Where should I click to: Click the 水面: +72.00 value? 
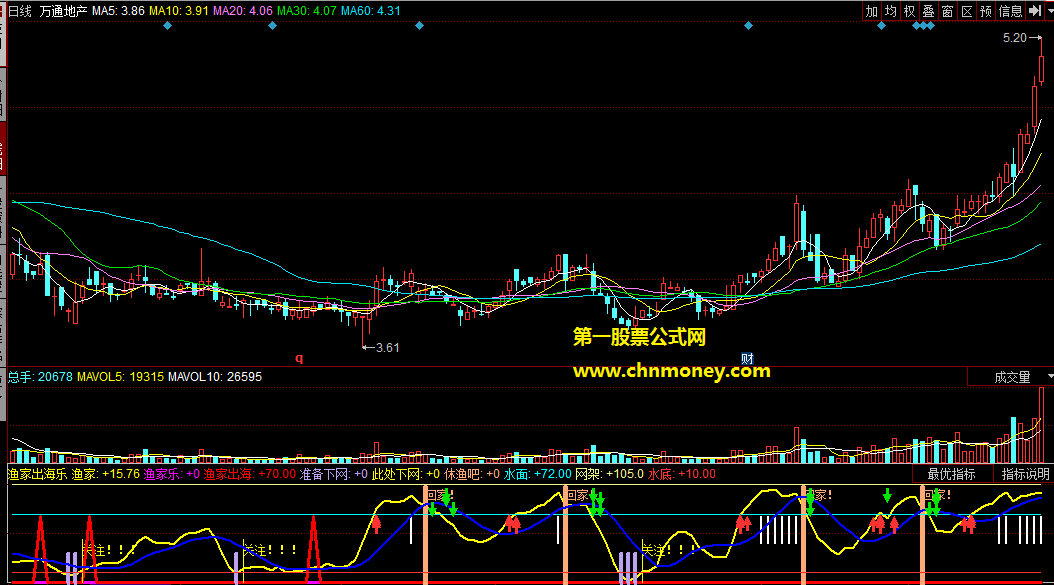click(x=538, y=474)
